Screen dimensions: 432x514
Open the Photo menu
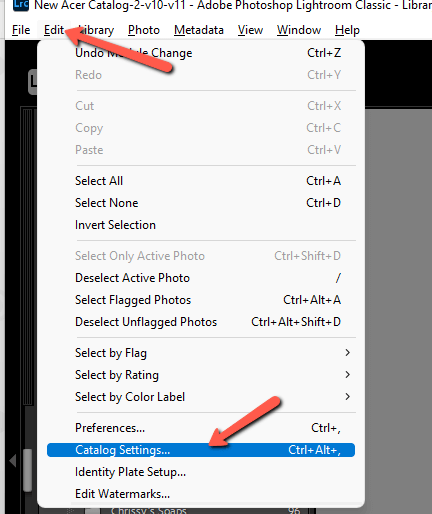point(144,30)
